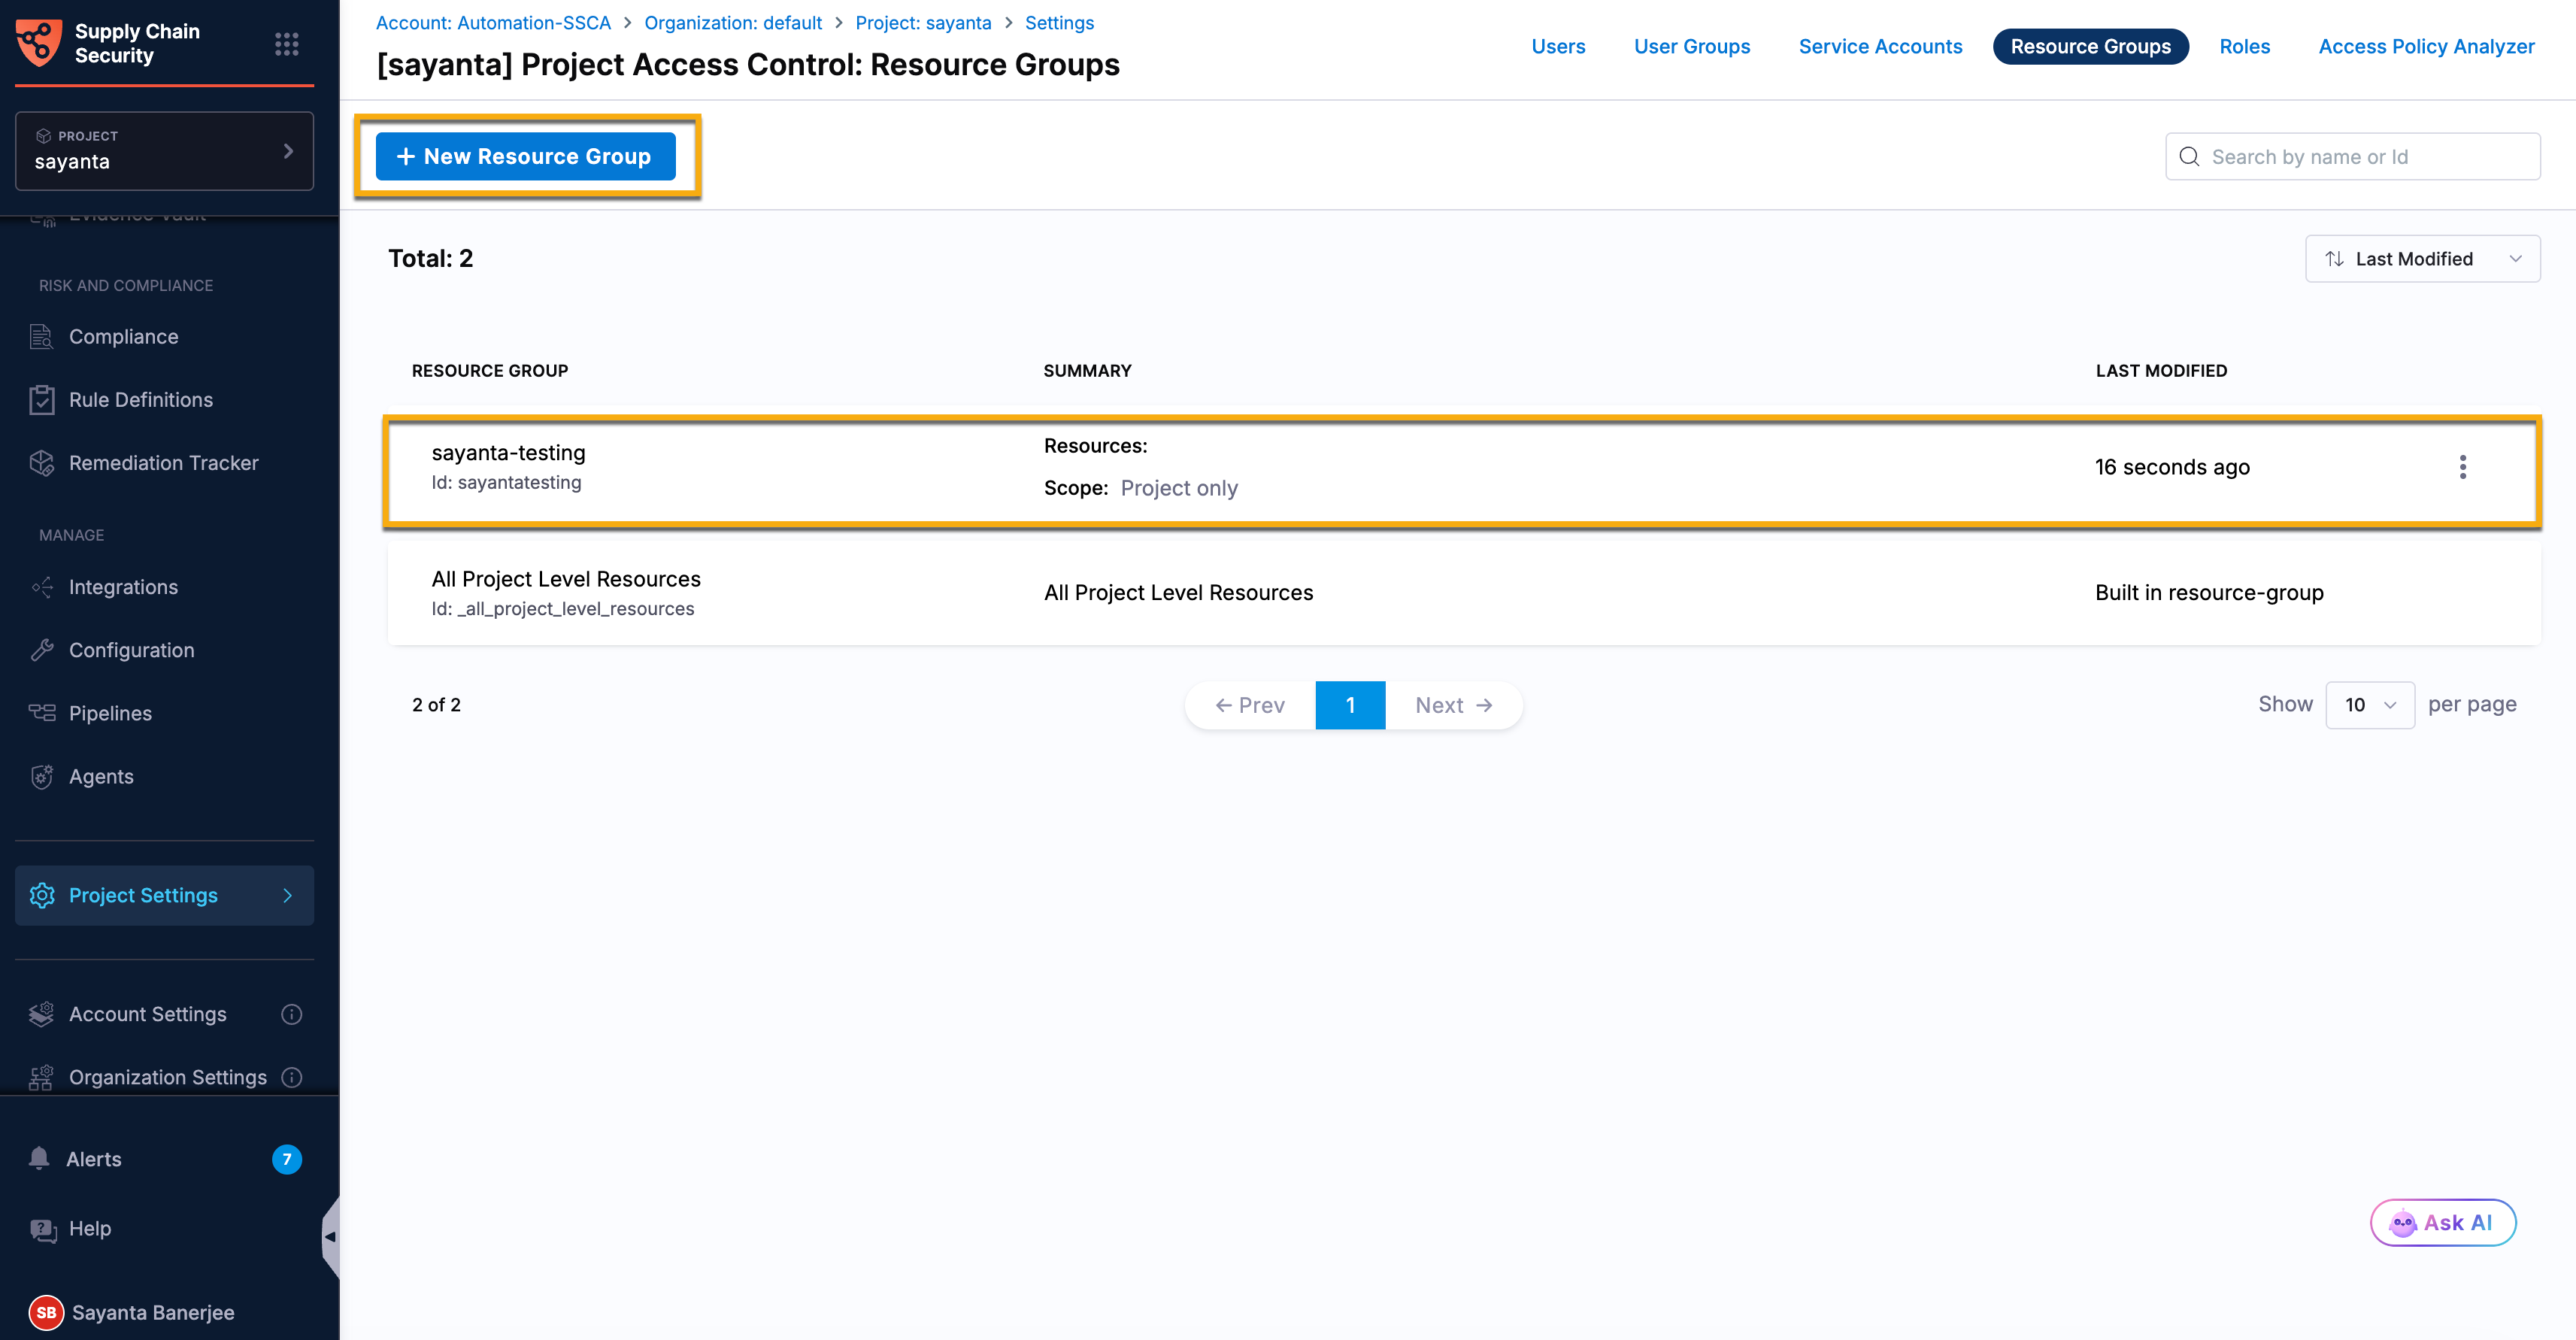Image resolution: width=2576 pixels, height=1340 pixels.
Task: Navigate to Account: Automation-SSCA breadcrumb
Action: coord(493,22)
